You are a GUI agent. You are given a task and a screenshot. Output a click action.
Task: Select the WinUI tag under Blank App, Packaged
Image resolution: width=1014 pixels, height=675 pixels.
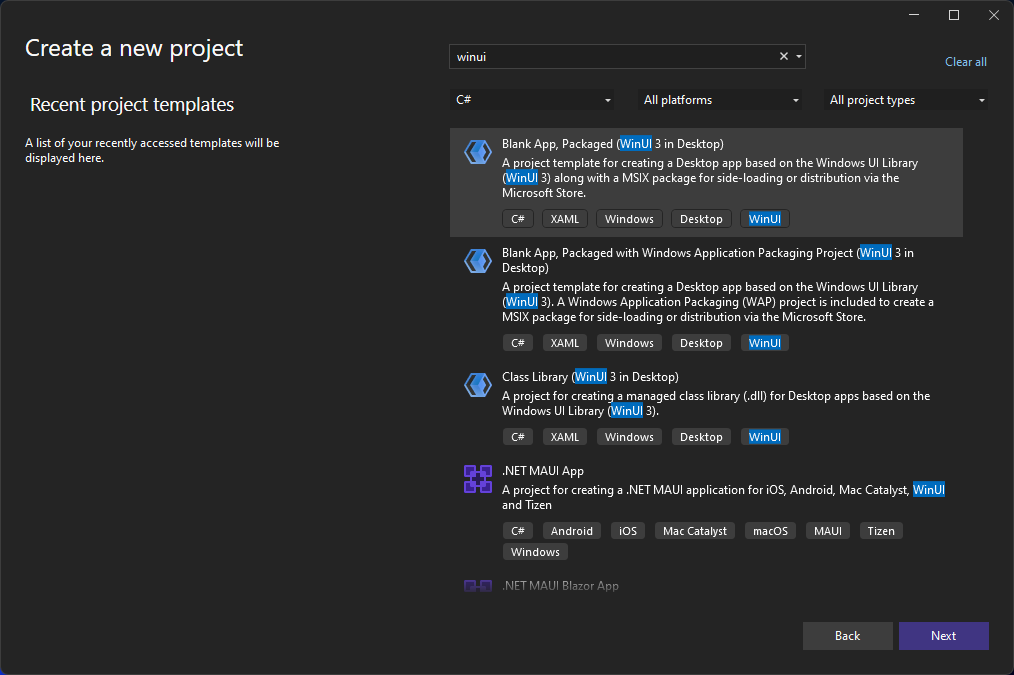(x=764, y=218)
